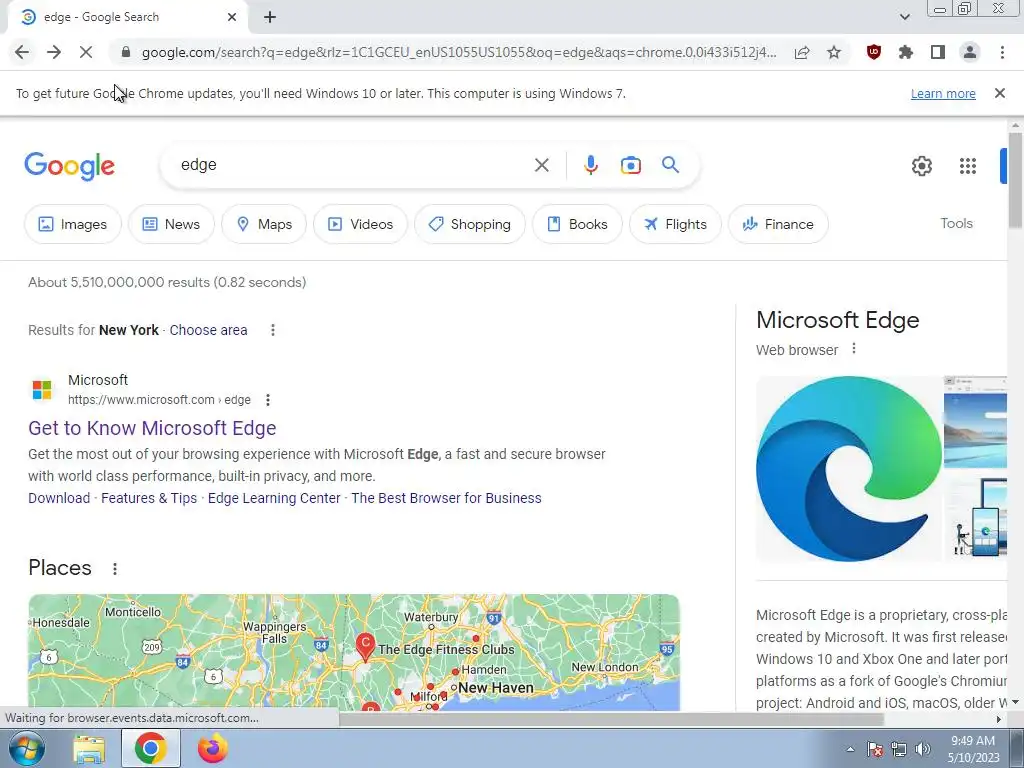The width and height of the screenshot is (1024, 768).
Task: Click the Places map preview
Action: point(354,652)
